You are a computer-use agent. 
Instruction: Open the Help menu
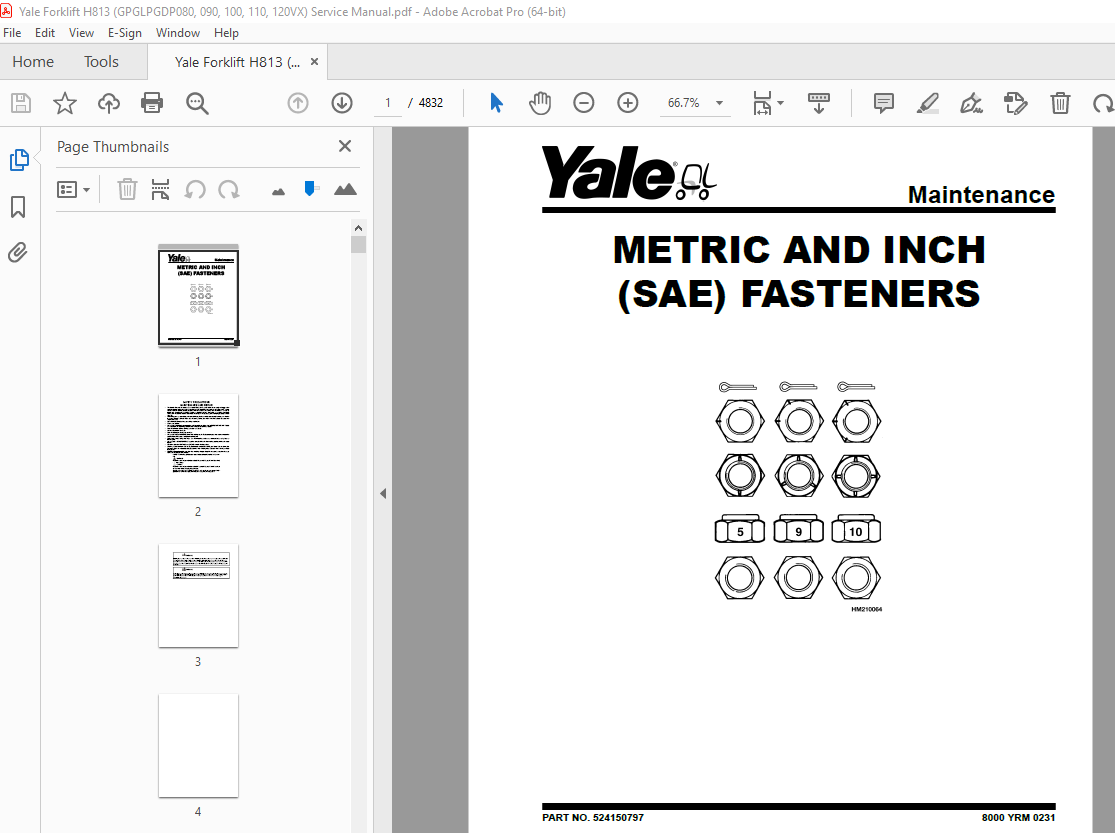pyautogui.click(x=226, y=33)
